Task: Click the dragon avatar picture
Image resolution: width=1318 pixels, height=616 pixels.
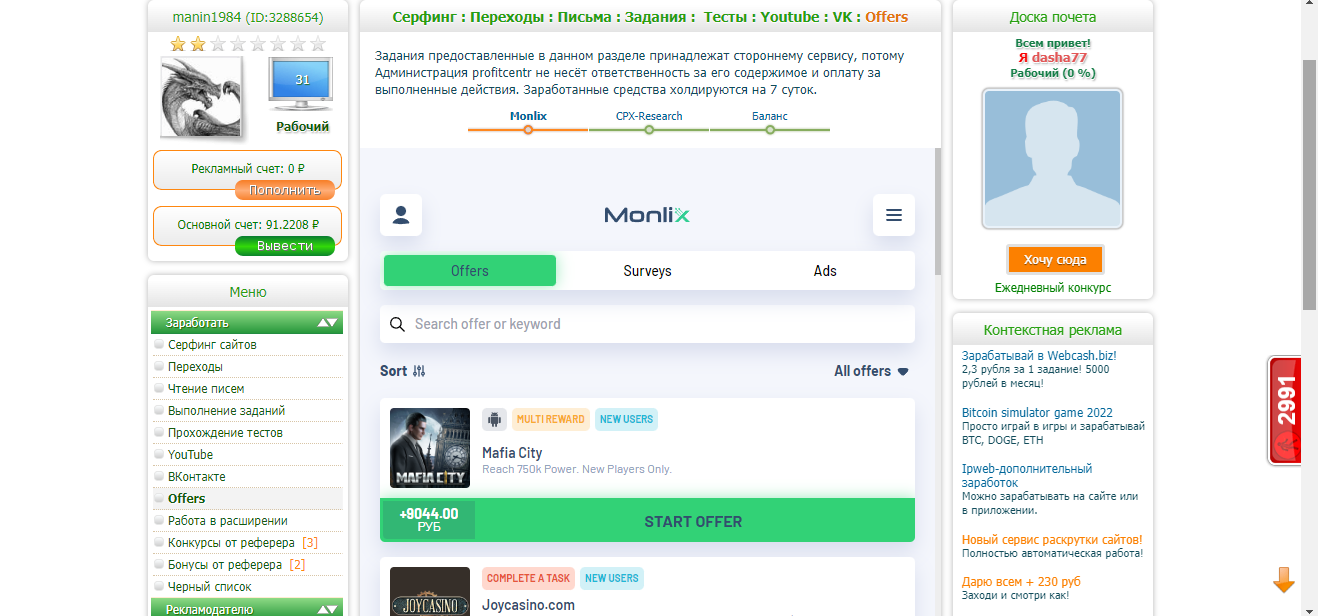Action: pos(201,97)
